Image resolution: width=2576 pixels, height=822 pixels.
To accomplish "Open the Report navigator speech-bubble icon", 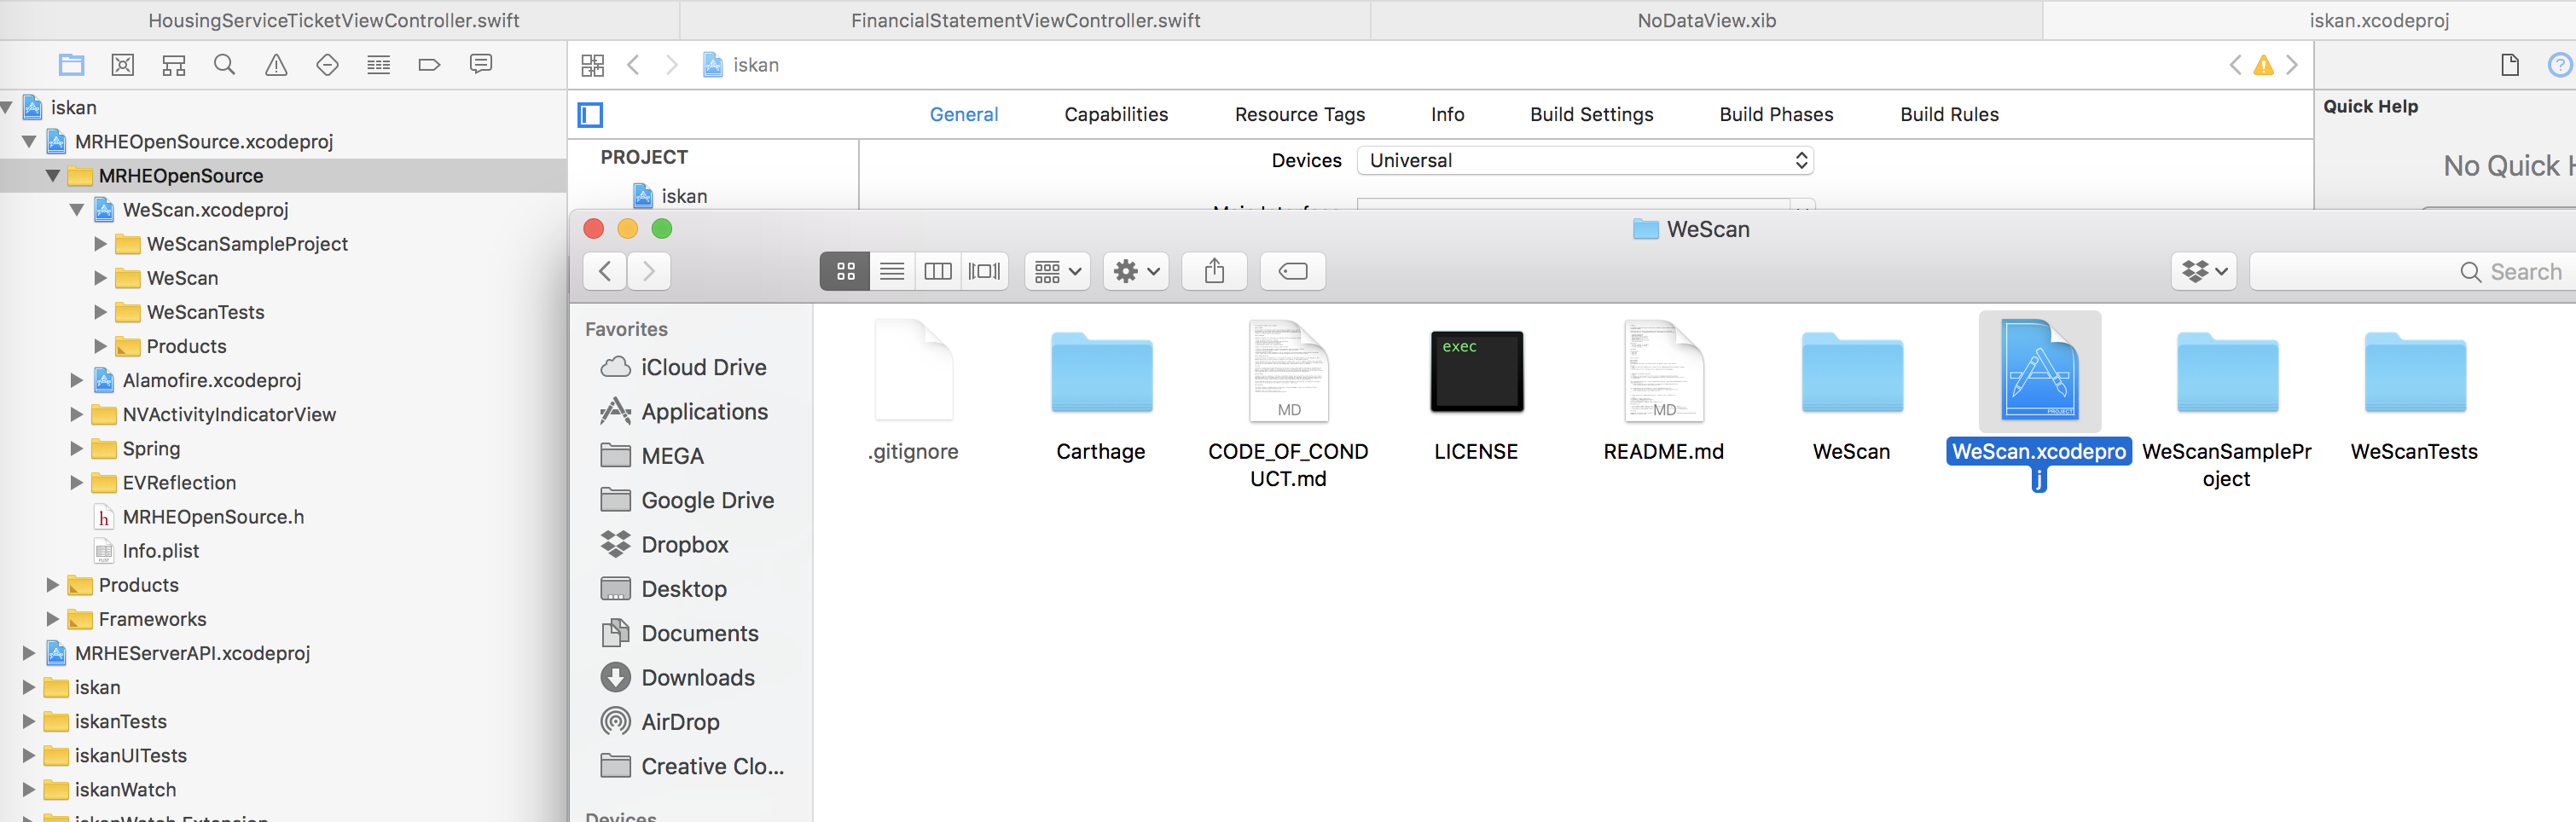I will click(x=481, y=64).
